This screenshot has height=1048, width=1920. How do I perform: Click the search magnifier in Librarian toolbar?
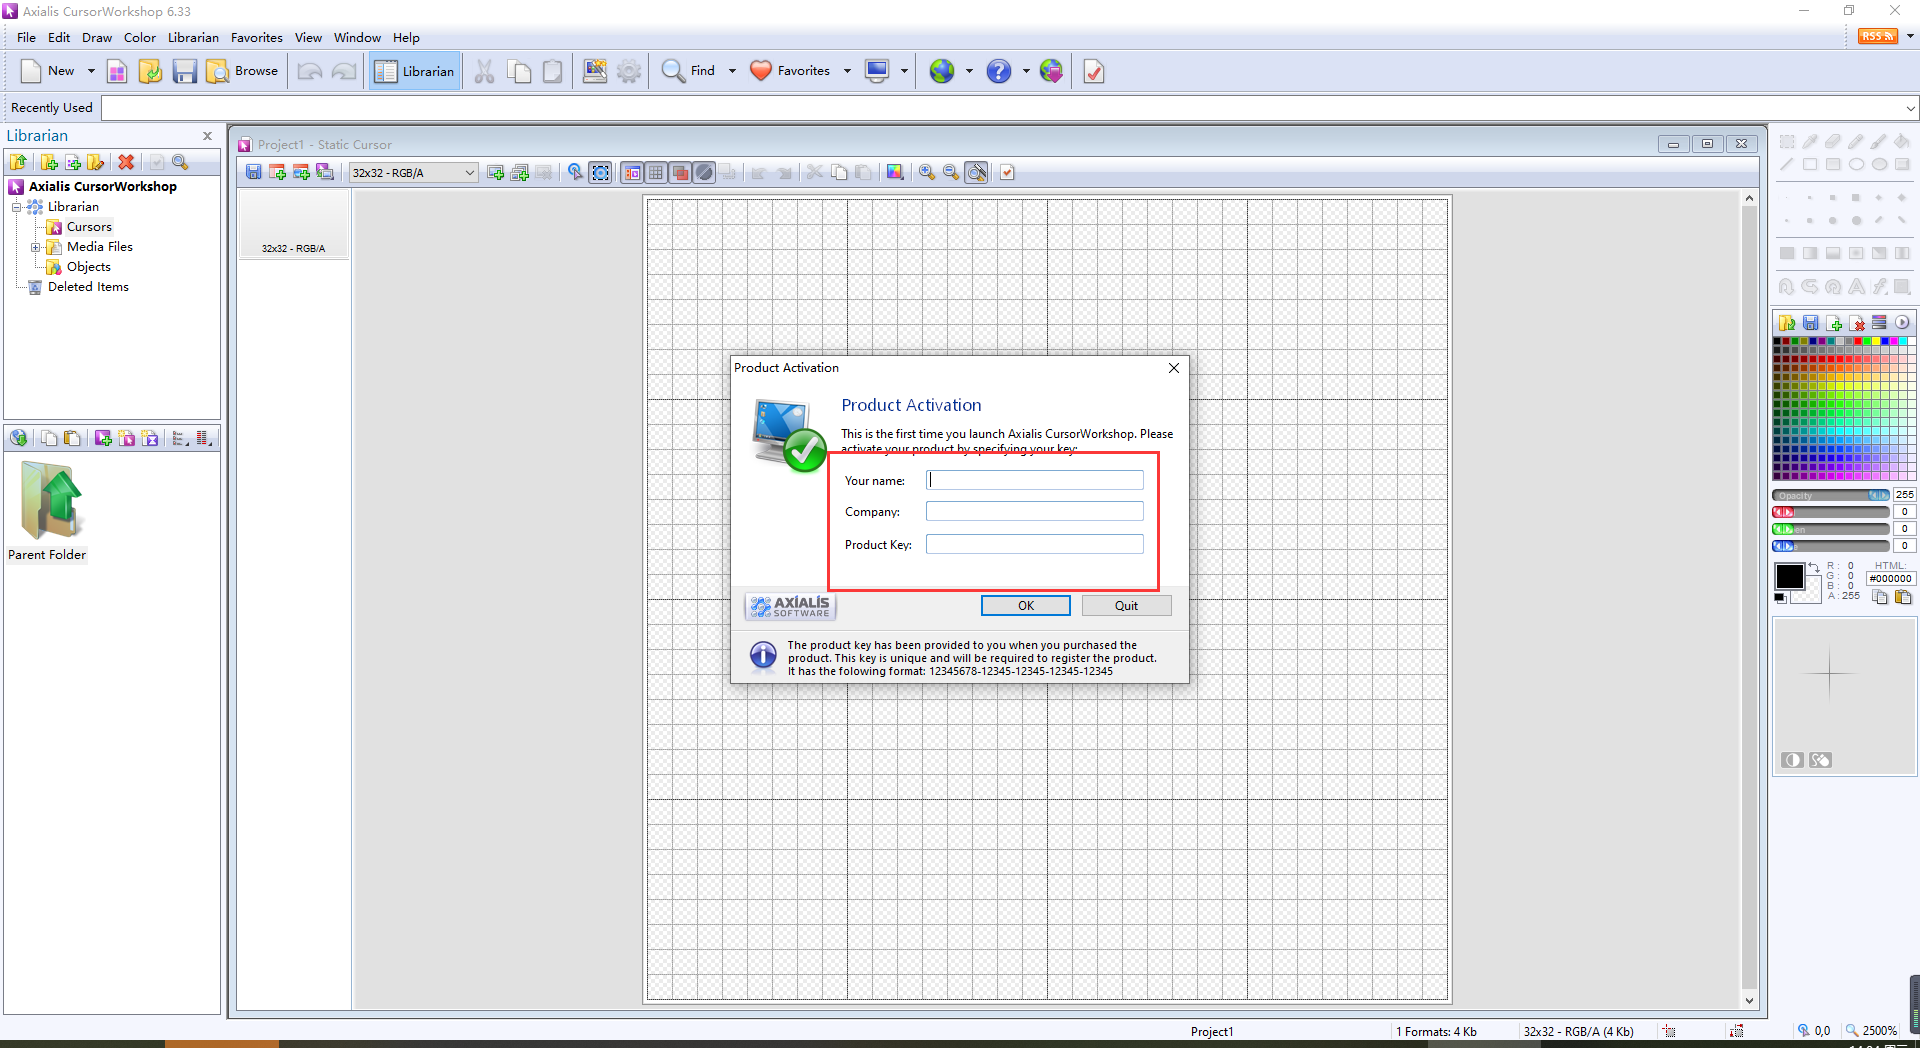[180, 162]
